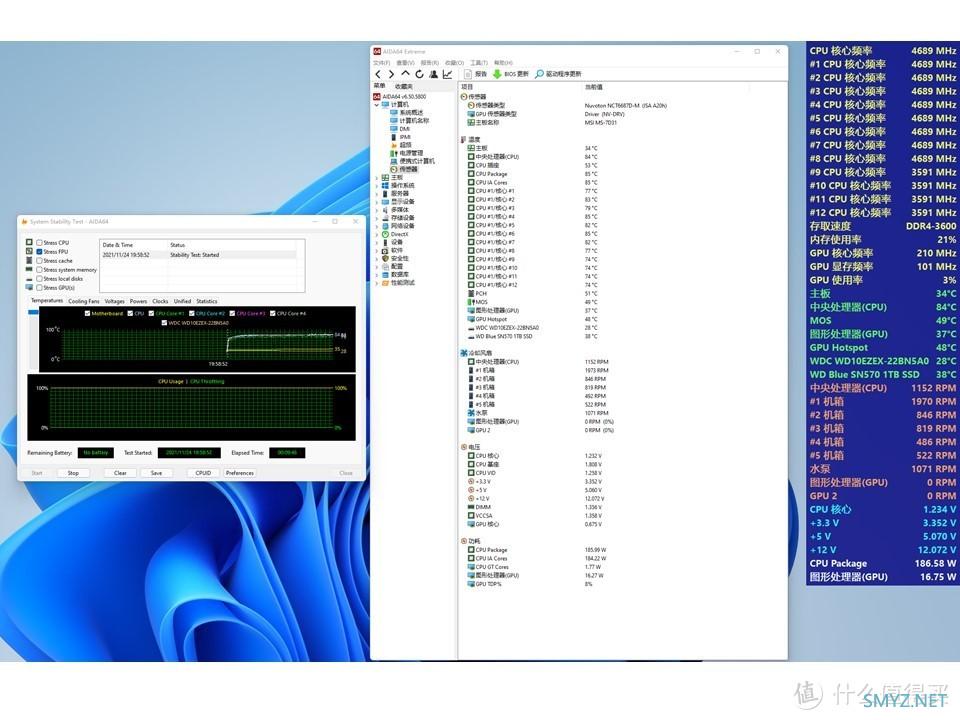The width and height of the screenshot is (960, 720).
Task: Click the 项目 column header
Action: 467,87
